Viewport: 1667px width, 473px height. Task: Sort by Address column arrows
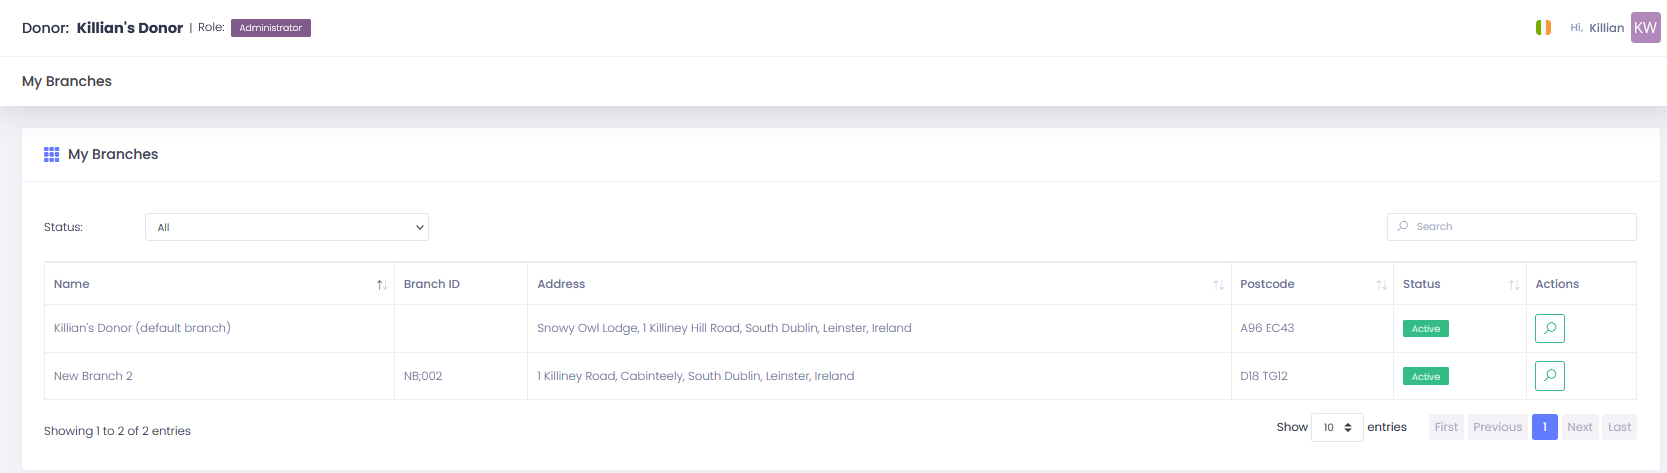coord(1218,285)
